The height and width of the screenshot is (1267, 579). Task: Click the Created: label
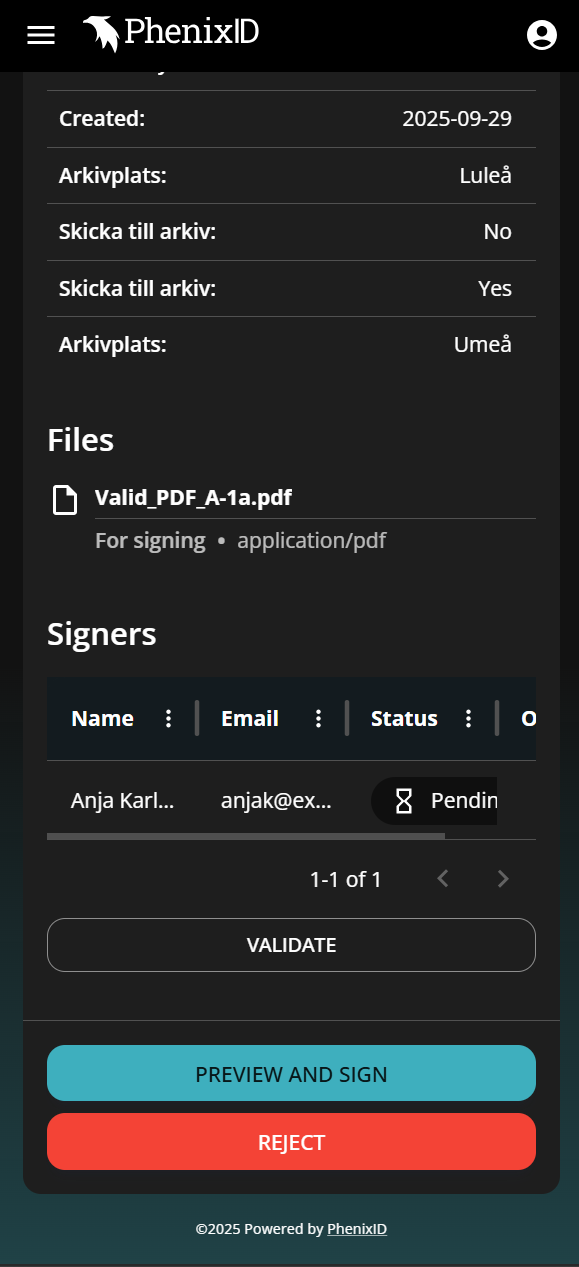[x=102, y=119]
